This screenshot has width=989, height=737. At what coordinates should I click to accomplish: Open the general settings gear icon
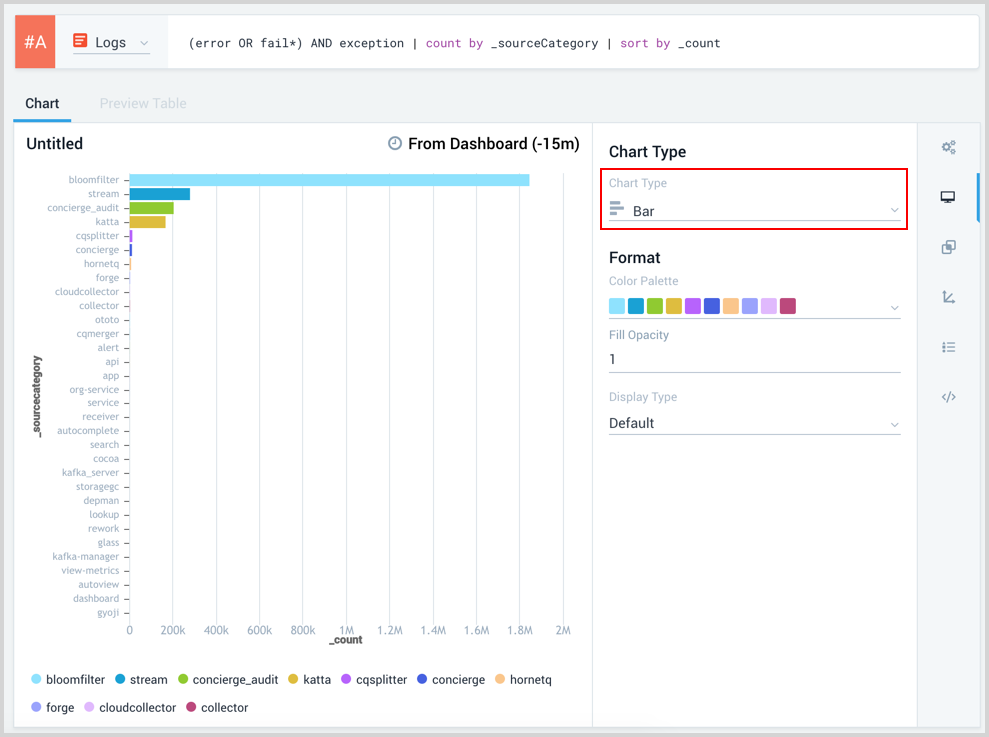click(948, 147)
